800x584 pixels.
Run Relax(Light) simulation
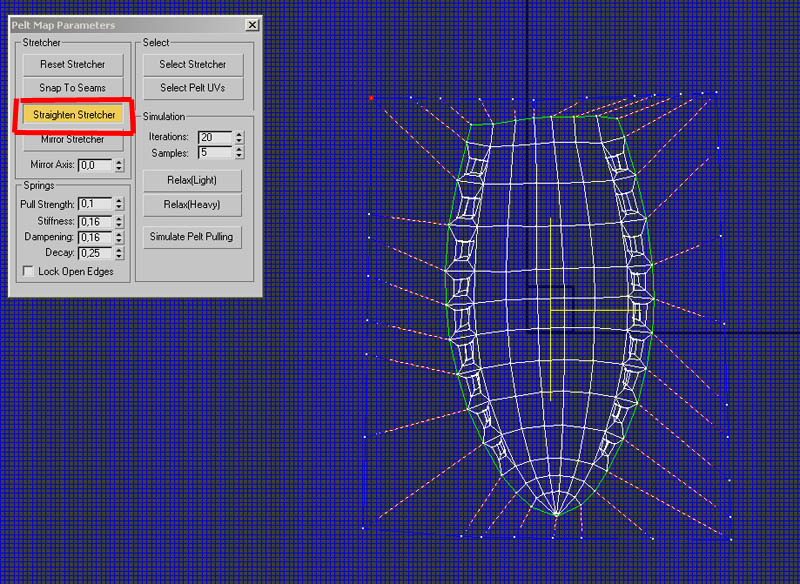pyautogui.click(x=192, y=181)
